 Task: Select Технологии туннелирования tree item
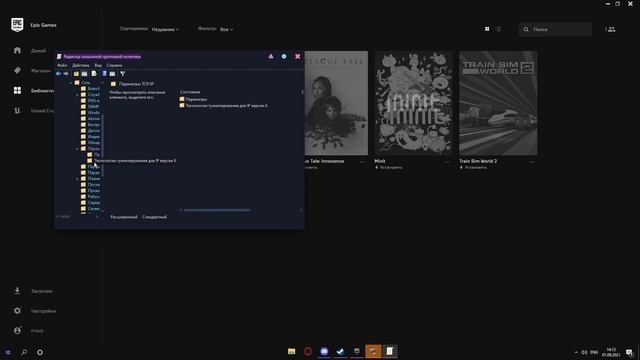click(131, 161)
